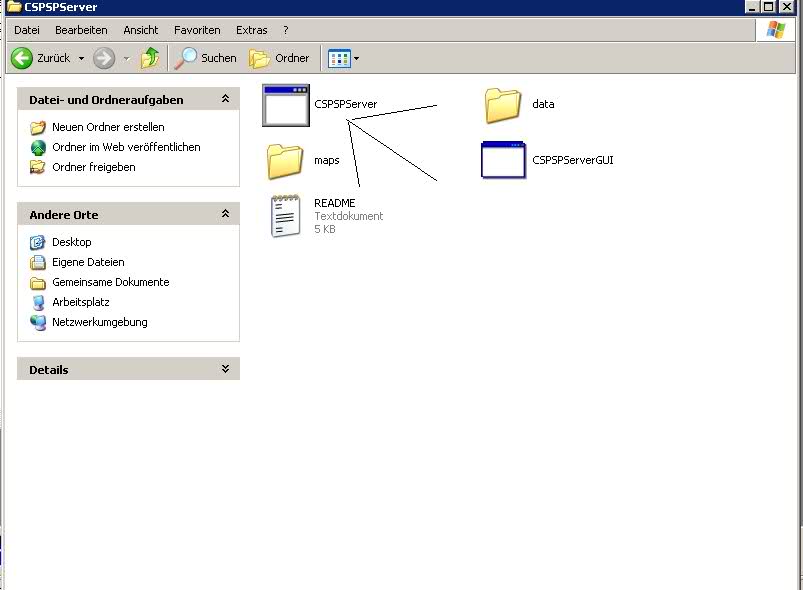This screenshot has width=803, height=590.
Task: Select the data folder icon
Action: point(503,106)
